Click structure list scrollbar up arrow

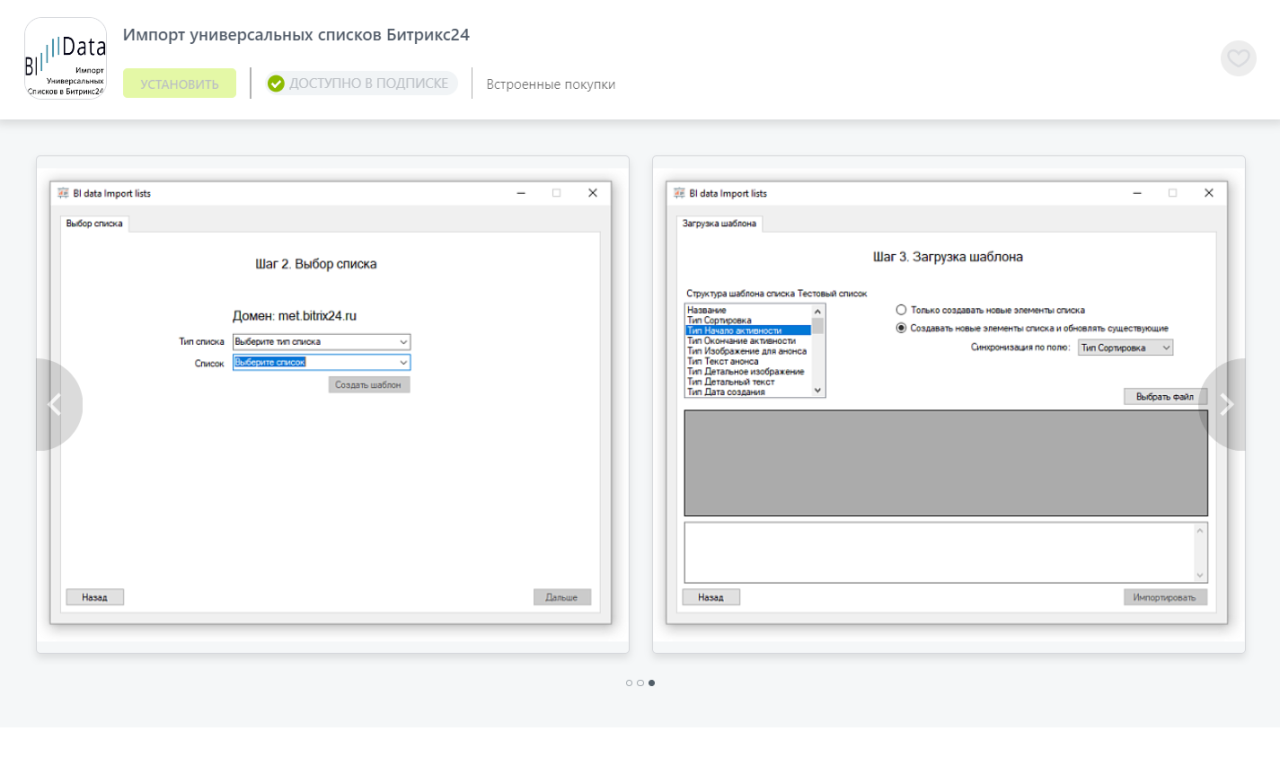(818, 311)
